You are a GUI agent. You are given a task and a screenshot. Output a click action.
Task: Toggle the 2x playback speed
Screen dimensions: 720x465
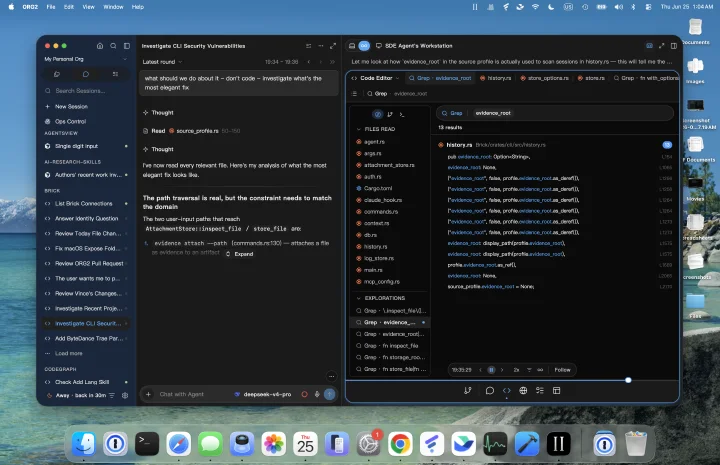[x=516, y=370]
